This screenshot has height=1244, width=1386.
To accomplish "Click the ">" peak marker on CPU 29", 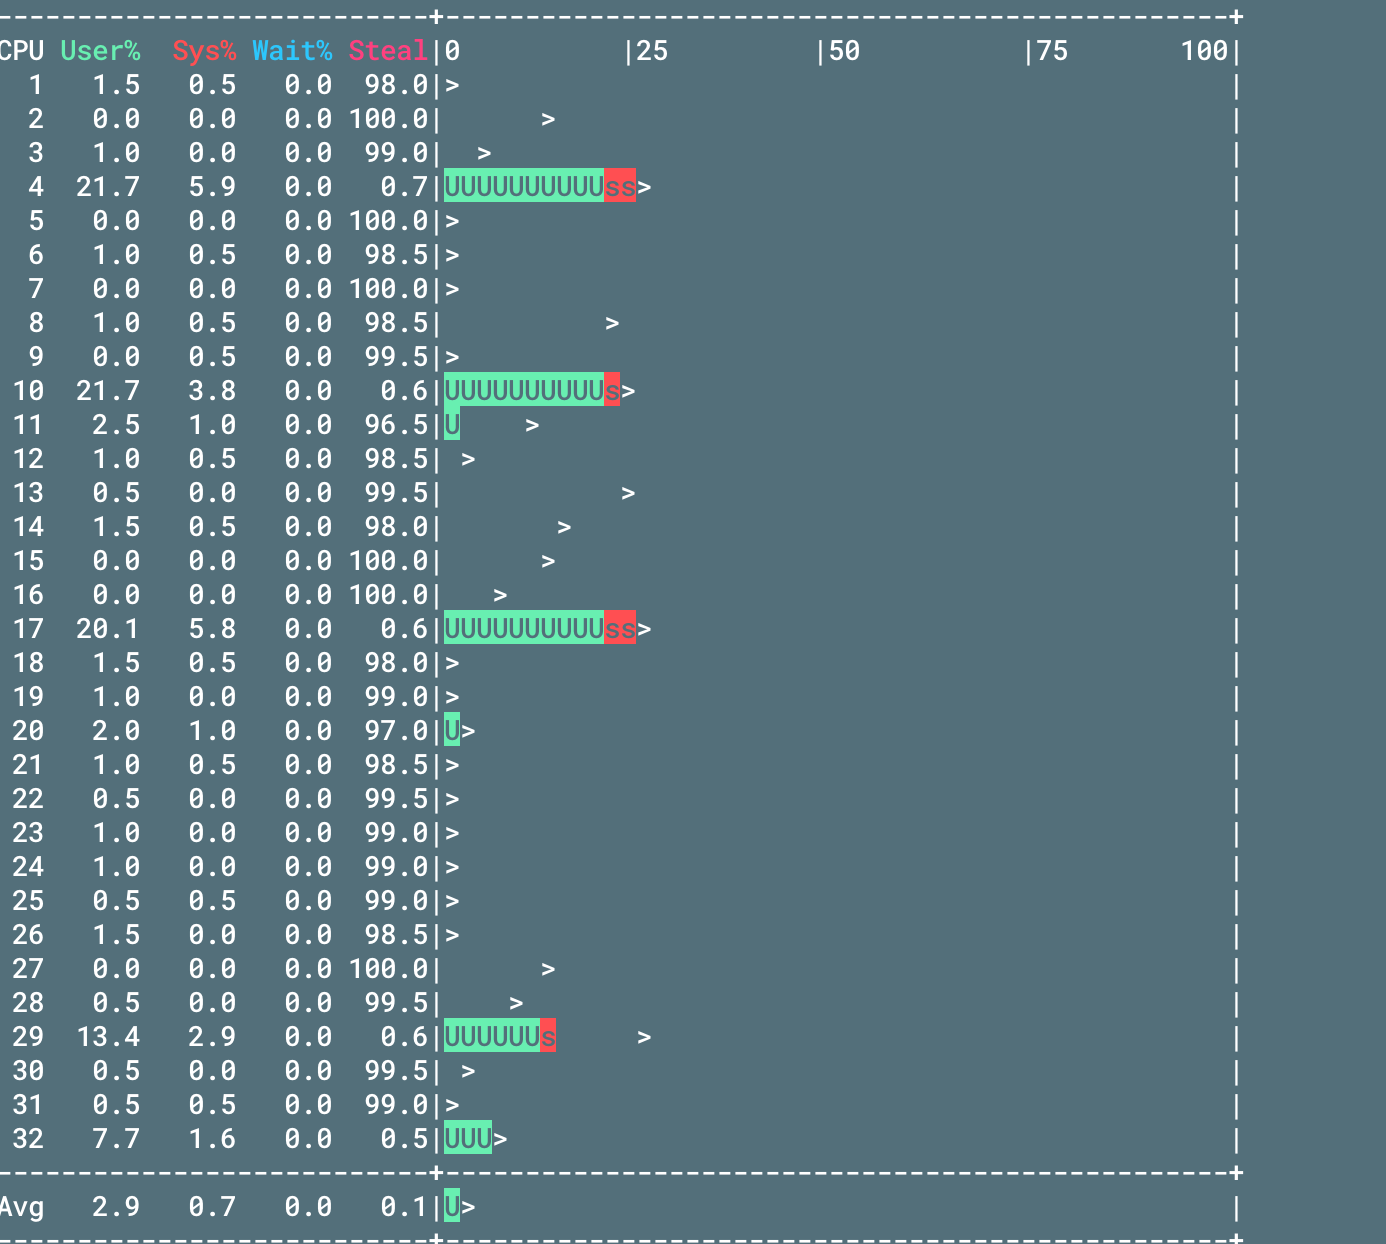I will click(644, 1037).
